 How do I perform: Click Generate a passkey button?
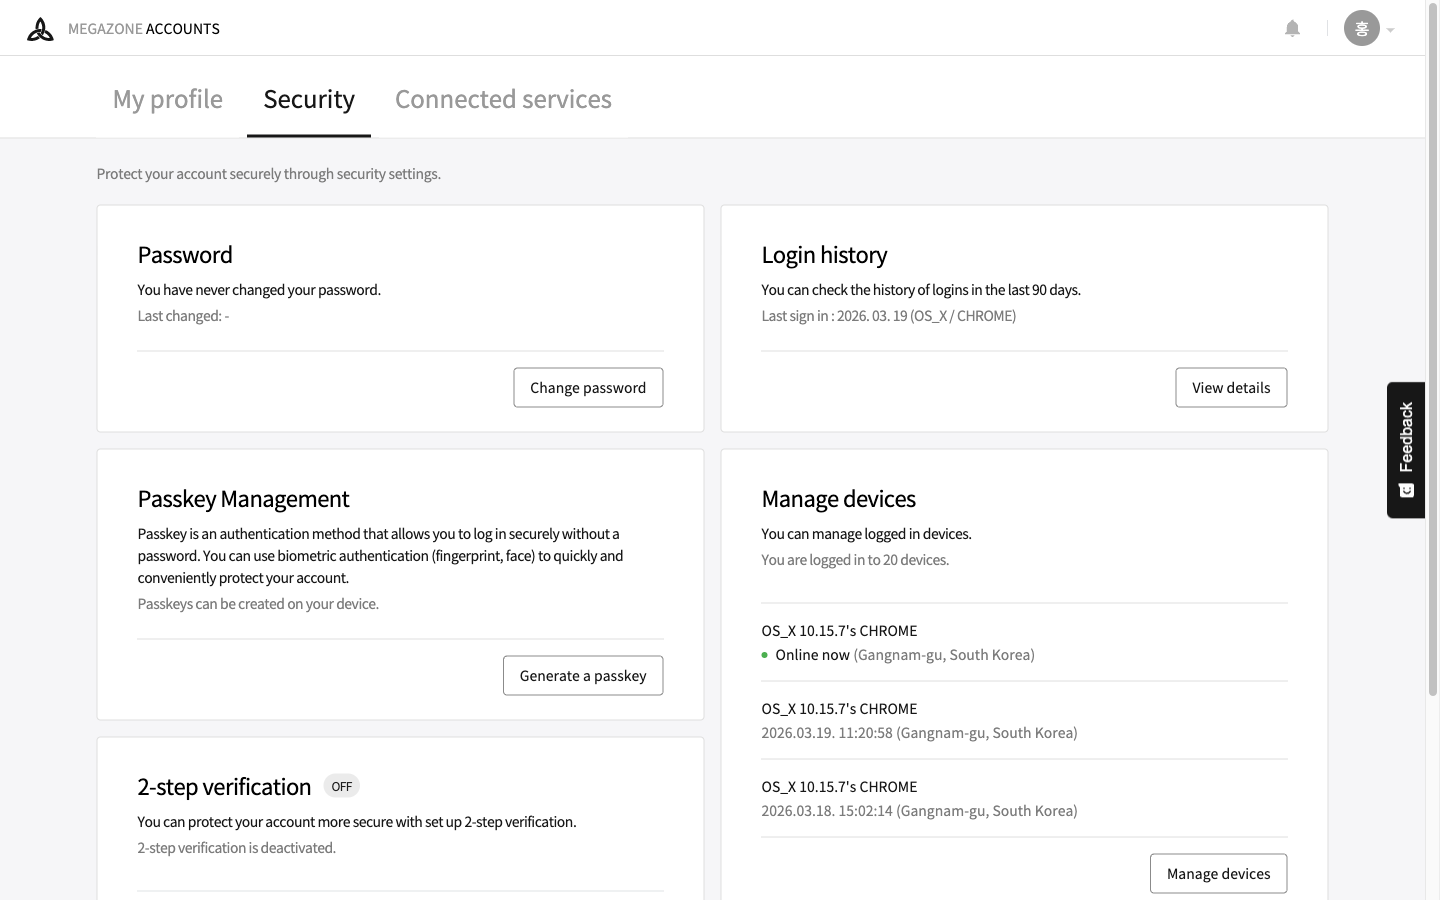[x=583, y=676]
